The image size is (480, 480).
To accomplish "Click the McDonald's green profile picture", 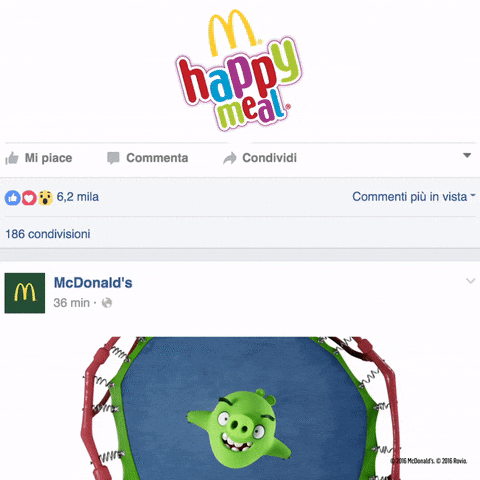I will coord(25,293).
